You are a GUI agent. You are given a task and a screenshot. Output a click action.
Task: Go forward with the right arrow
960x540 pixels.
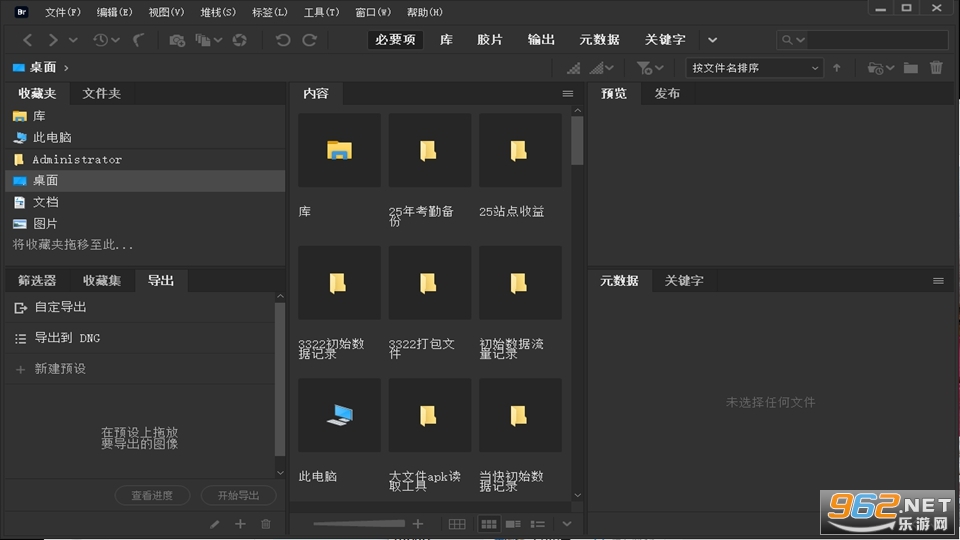53,40
